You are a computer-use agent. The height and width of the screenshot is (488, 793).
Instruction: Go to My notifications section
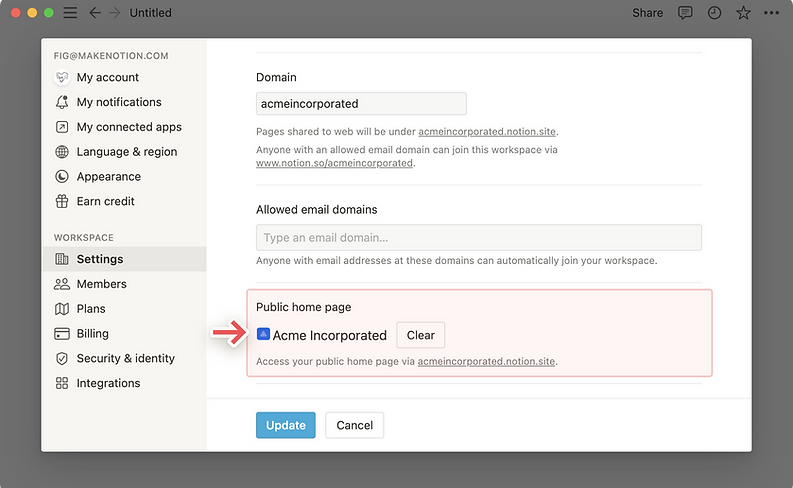118,102
